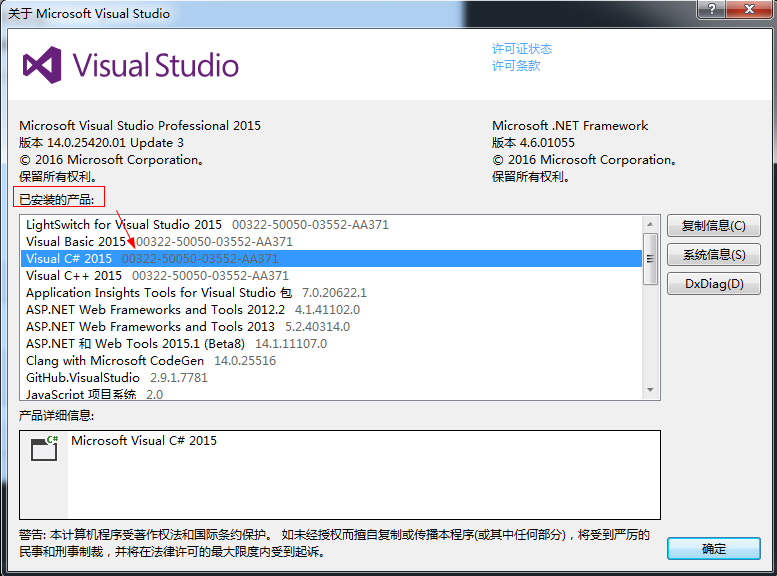
Task: Click the product list scroll down arrow
Action: [650, 390]
